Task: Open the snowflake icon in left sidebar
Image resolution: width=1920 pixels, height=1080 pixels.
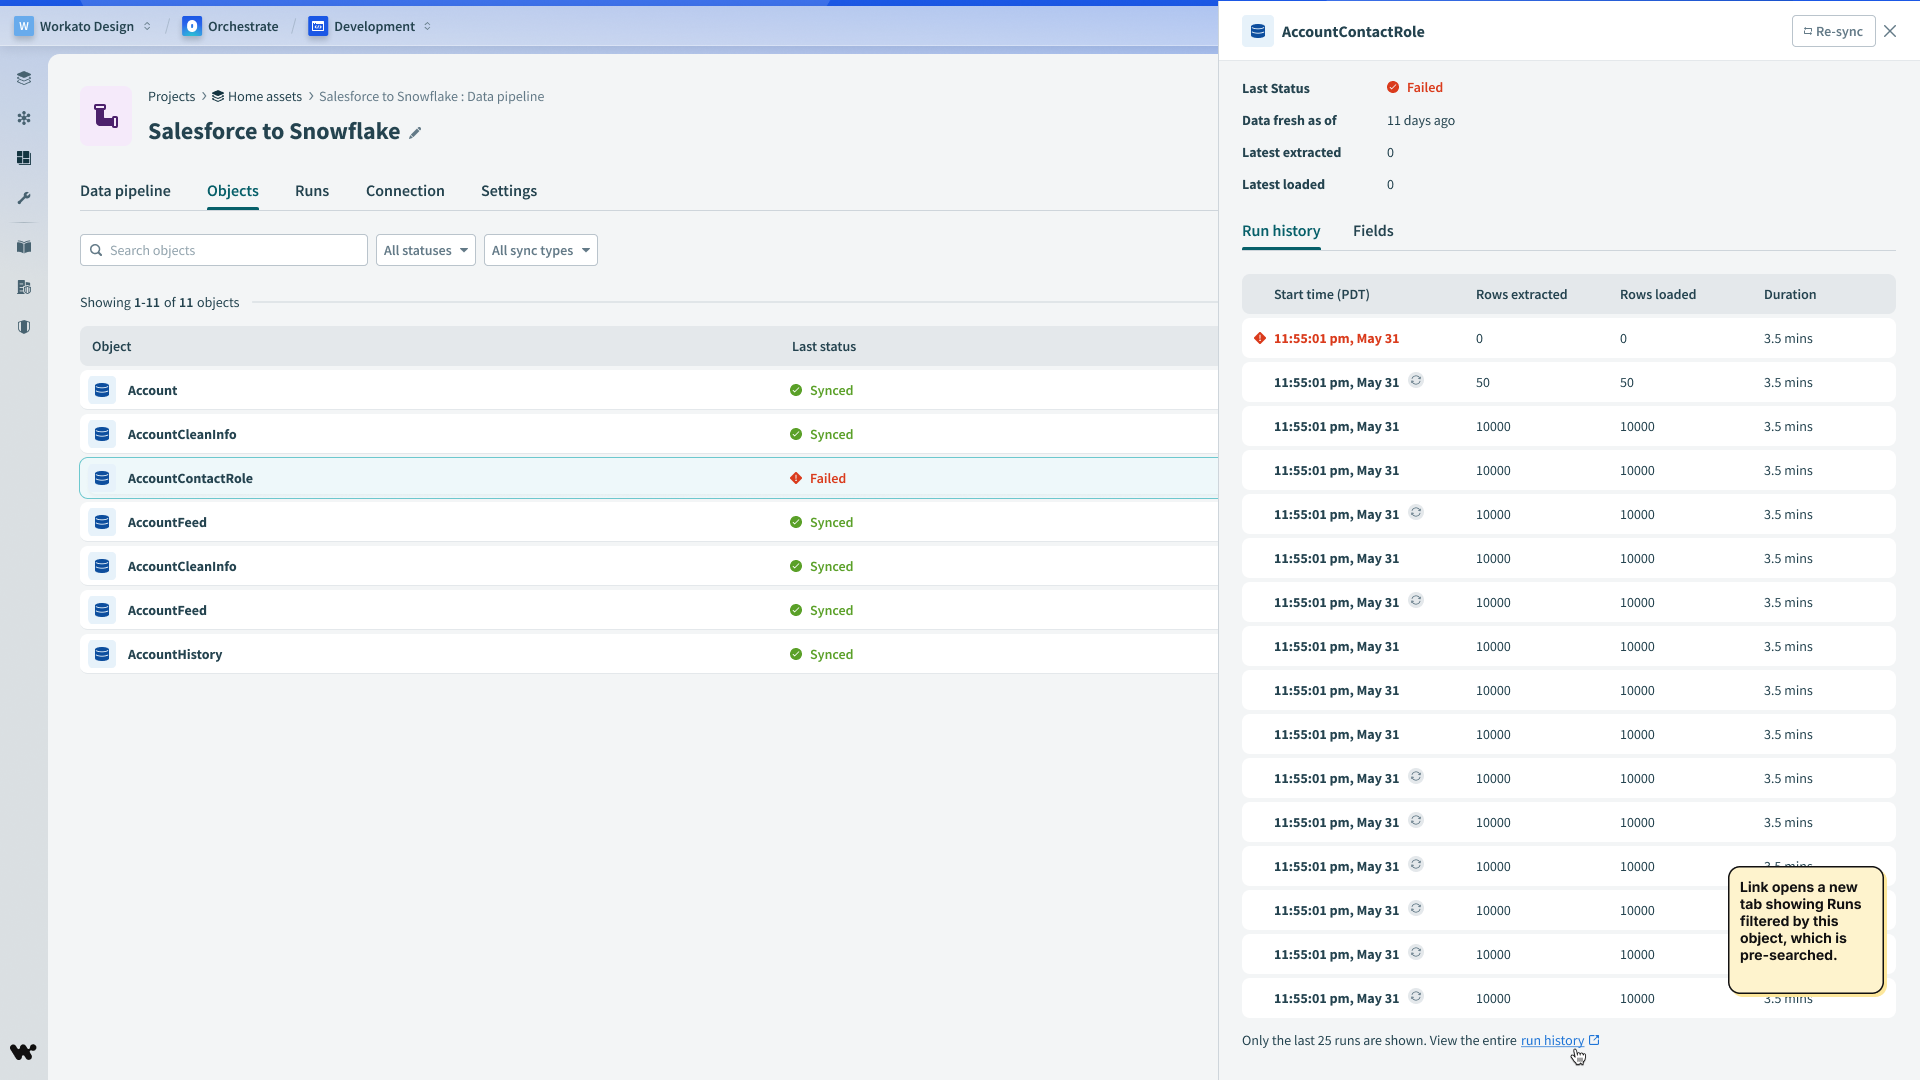Action: click(x=24, y=118)
